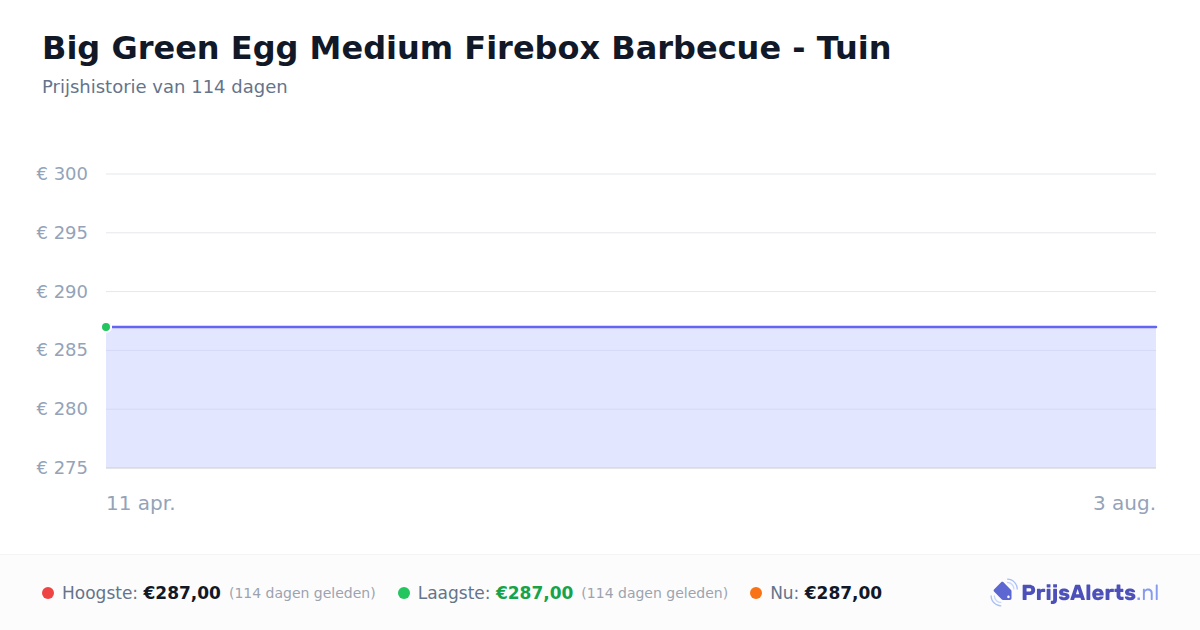Click the Nu €287,00 current price
1200x630 pixels.
[843, 593]
